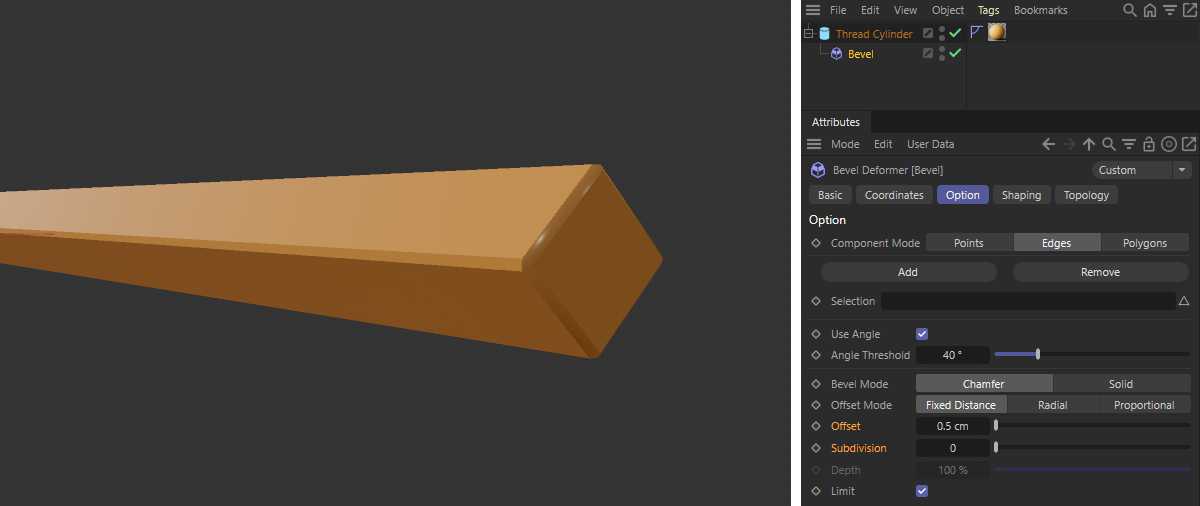The image size is (1200, 506).
Task: Toggle Bevel visibility dots
Action: coord(942,54)
